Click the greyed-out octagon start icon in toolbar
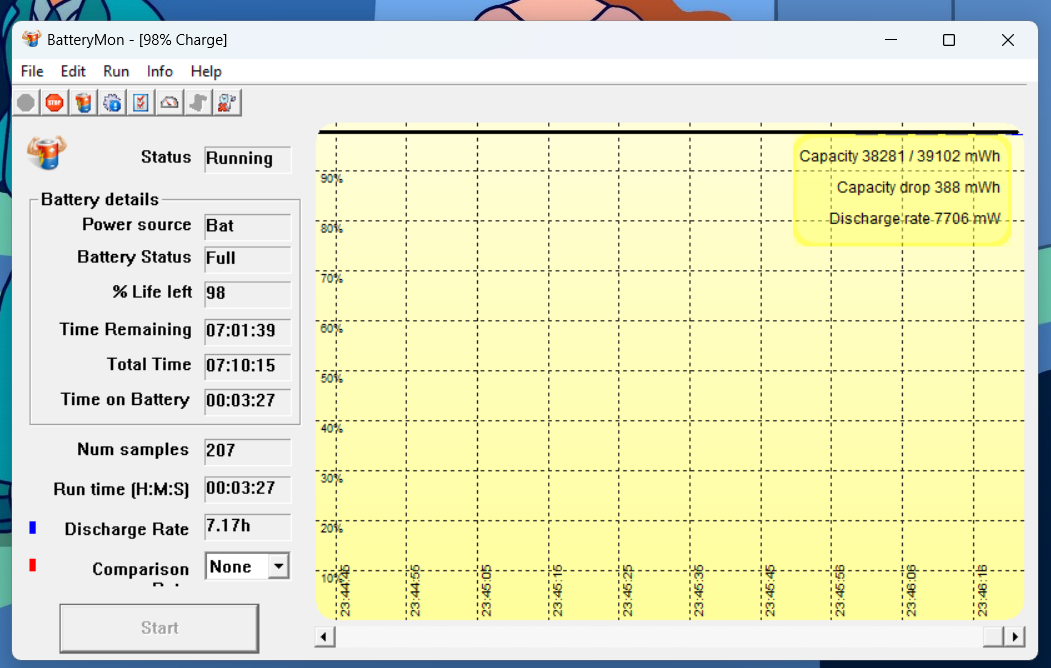This screenshot has height=668, width=1051. (x=26, y=103)
